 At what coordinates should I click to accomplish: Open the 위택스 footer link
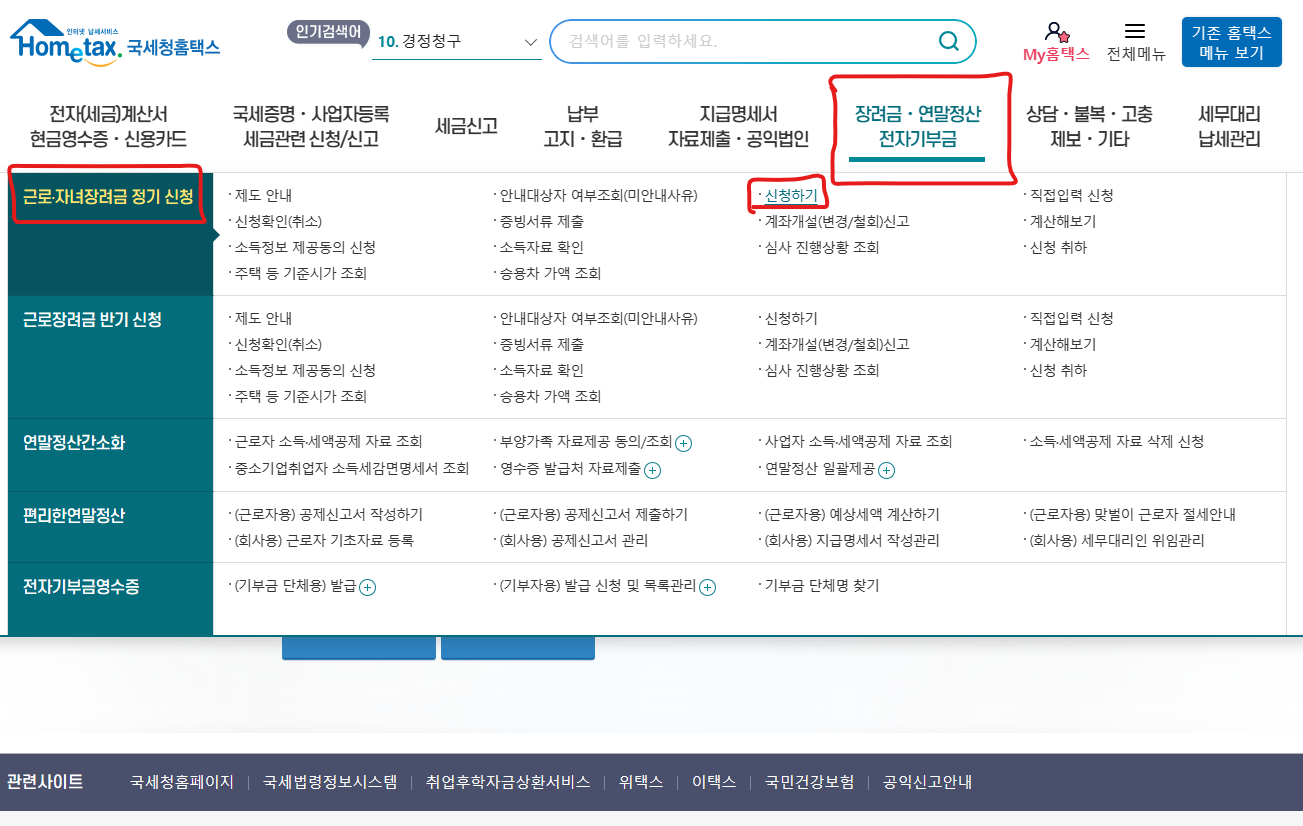coord(639,783)
